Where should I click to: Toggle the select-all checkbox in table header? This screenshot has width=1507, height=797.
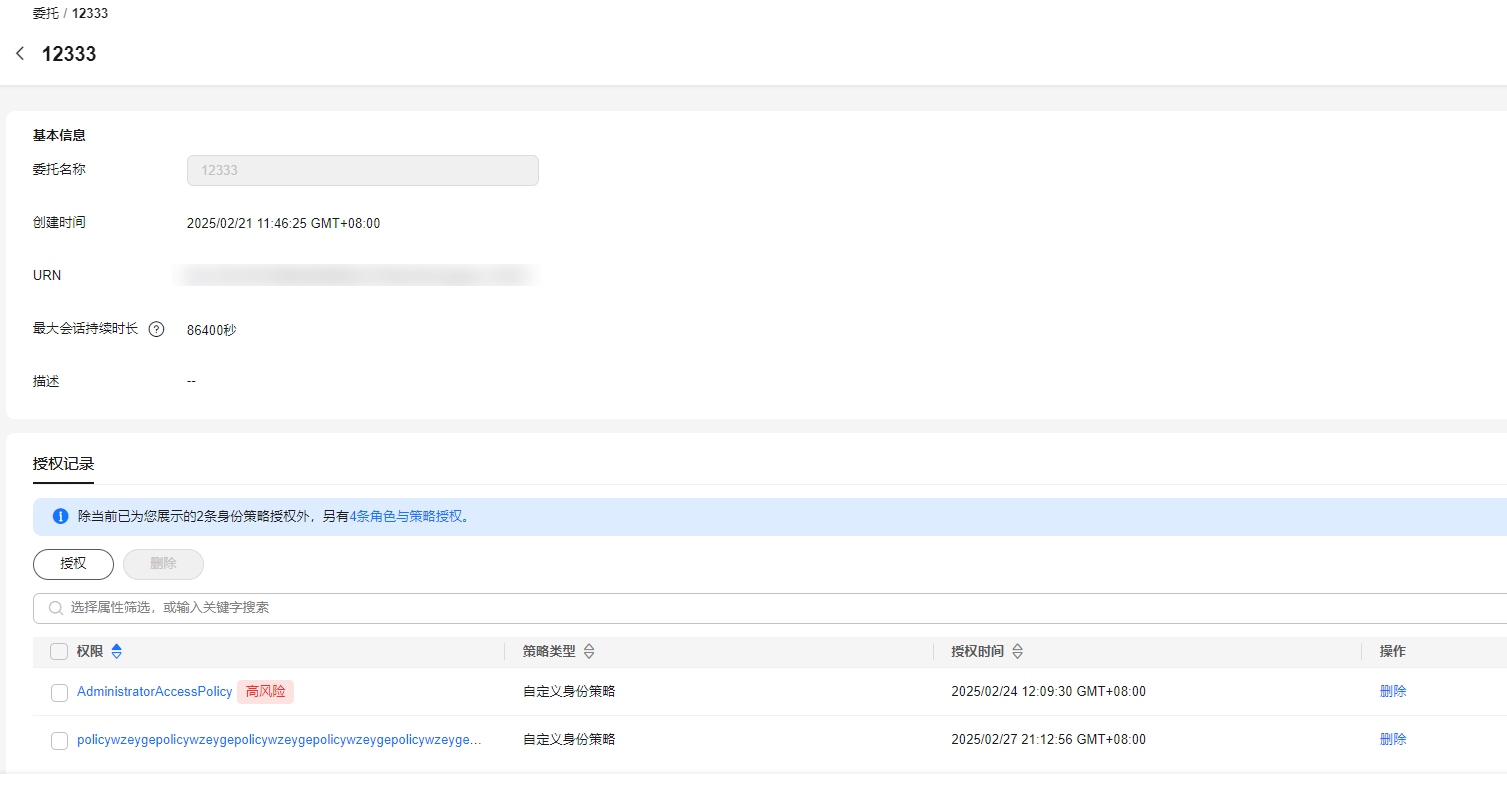click(x=59, y=652)
